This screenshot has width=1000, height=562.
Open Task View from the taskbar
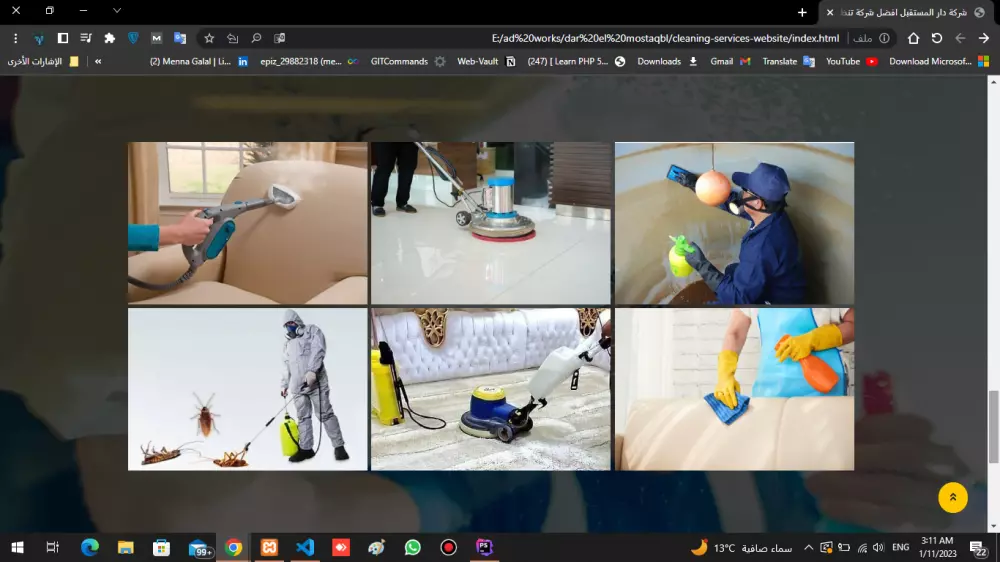pos(53,547)
